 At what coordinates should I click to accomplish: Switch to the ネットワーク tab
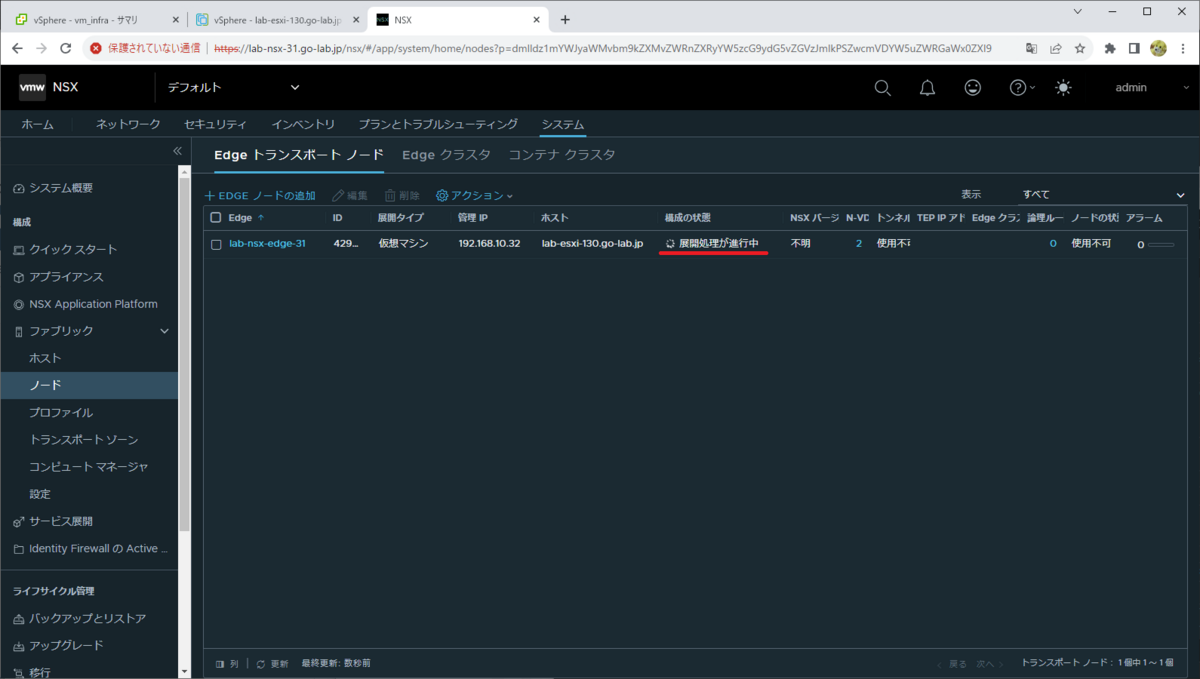(x=128, y=124)
